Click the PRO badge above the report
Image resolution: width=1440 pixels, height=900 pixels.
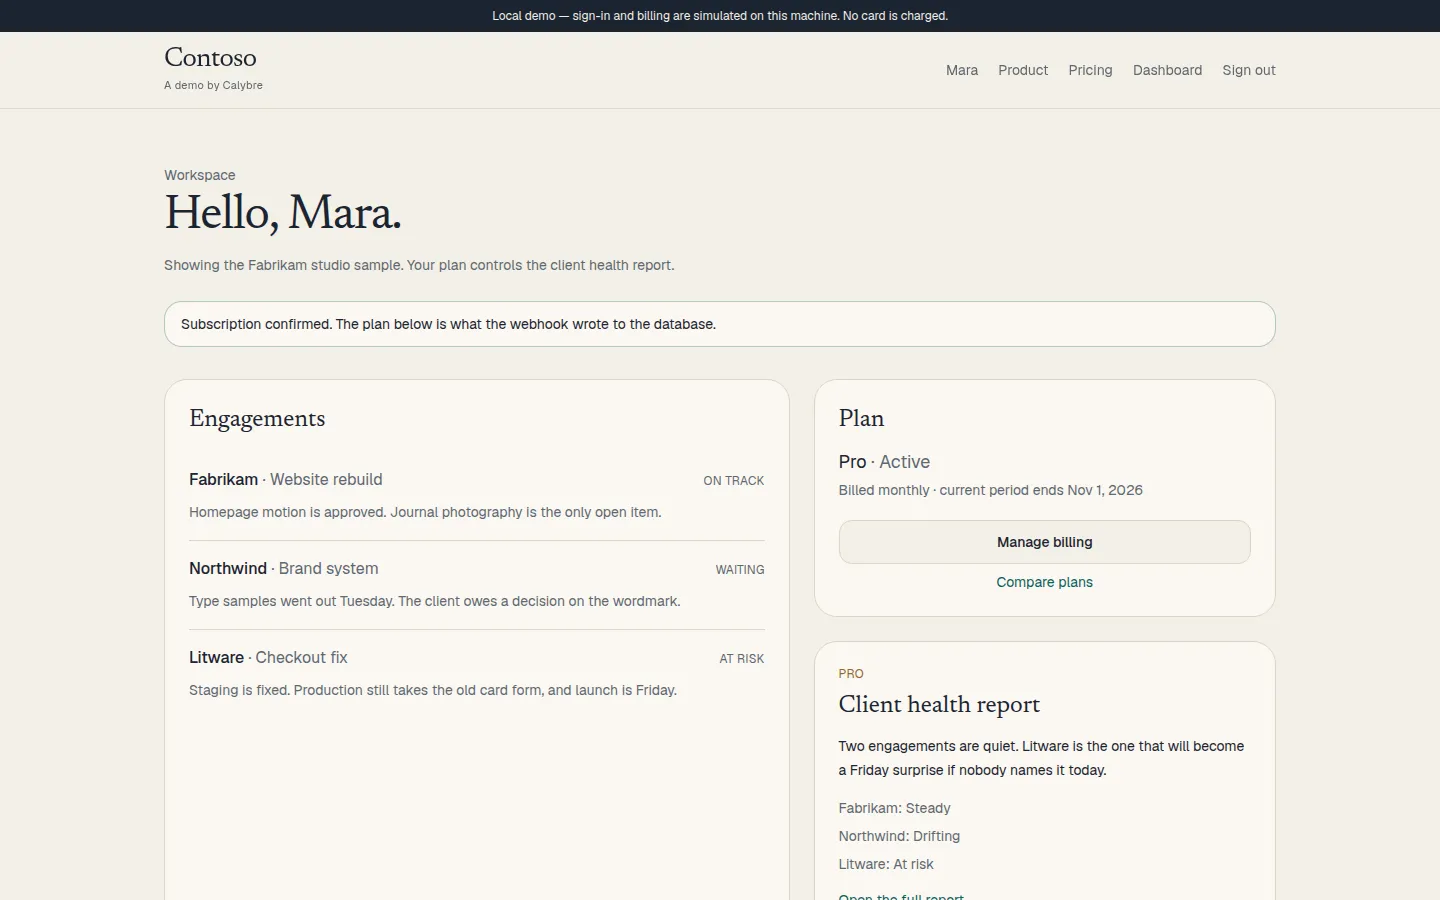click(x=851, y=674)
